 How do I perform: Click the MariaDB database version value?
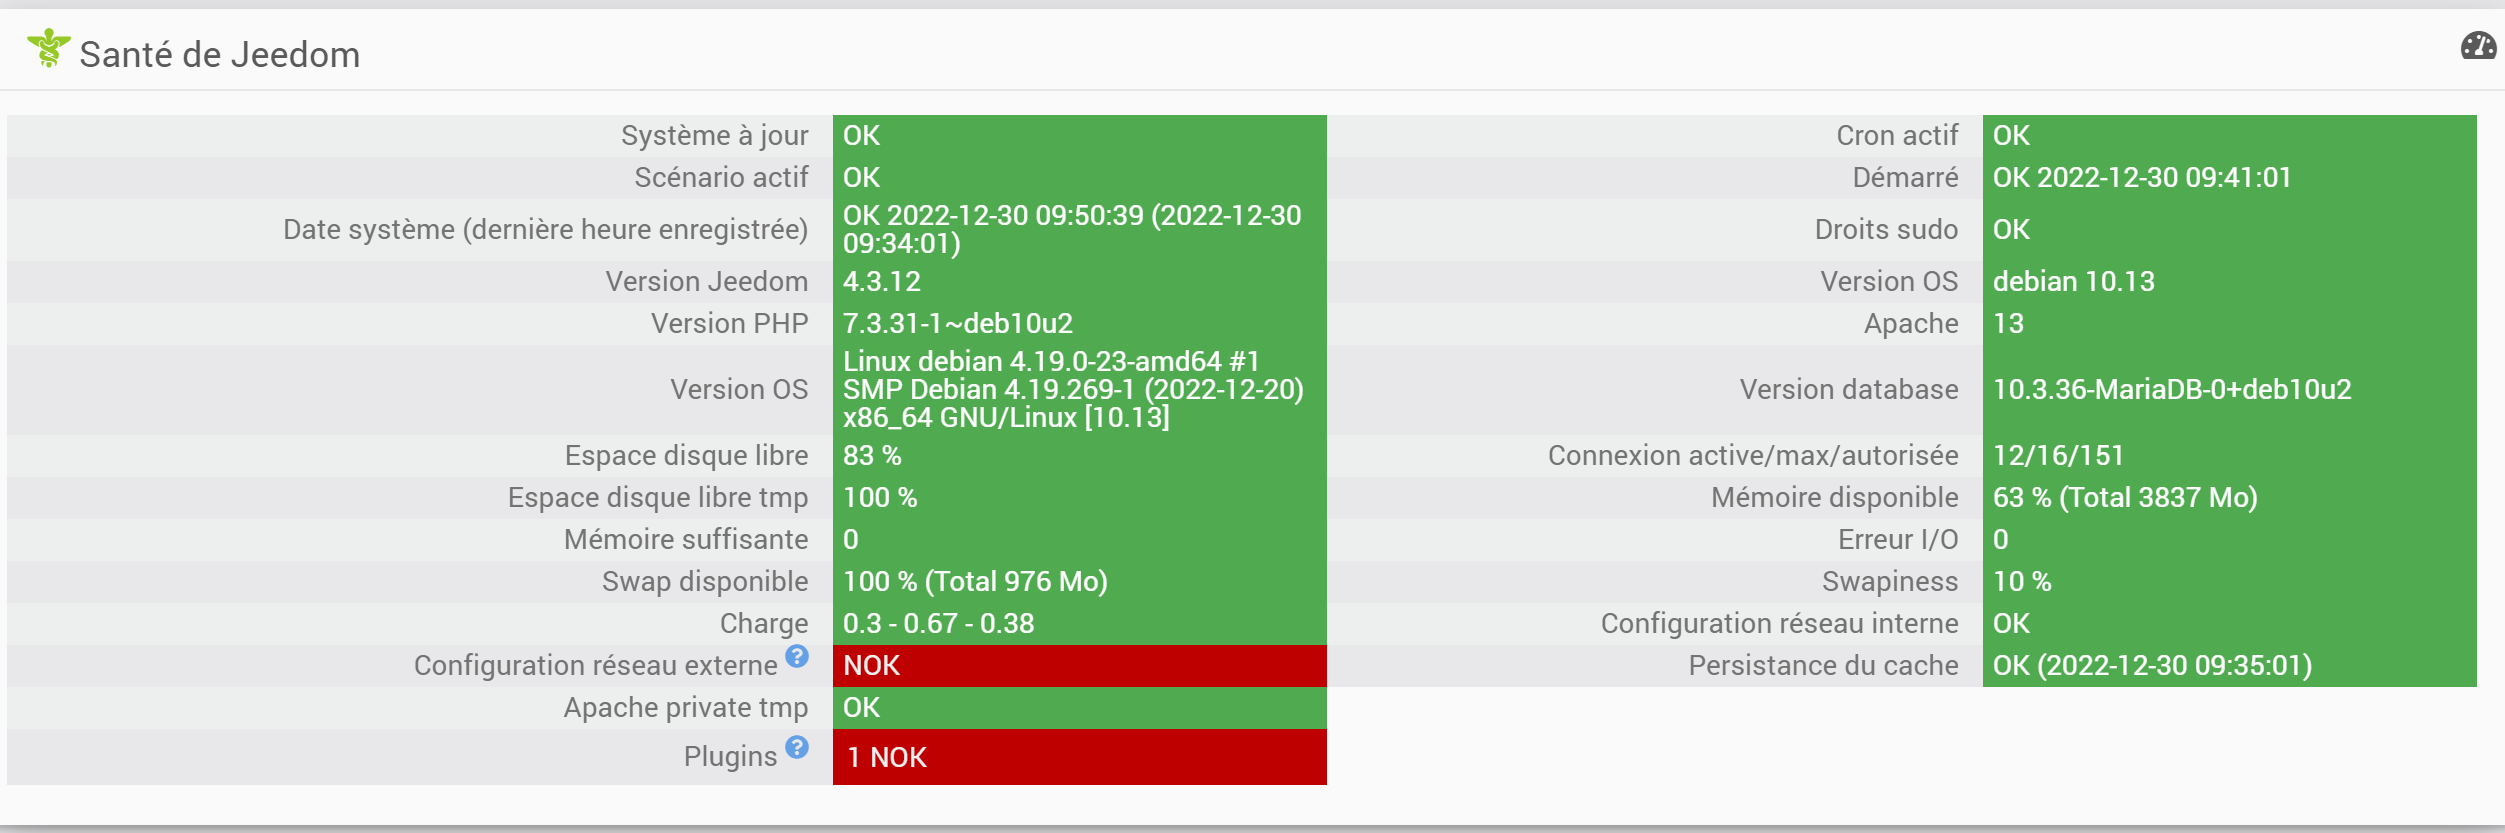2171,390
